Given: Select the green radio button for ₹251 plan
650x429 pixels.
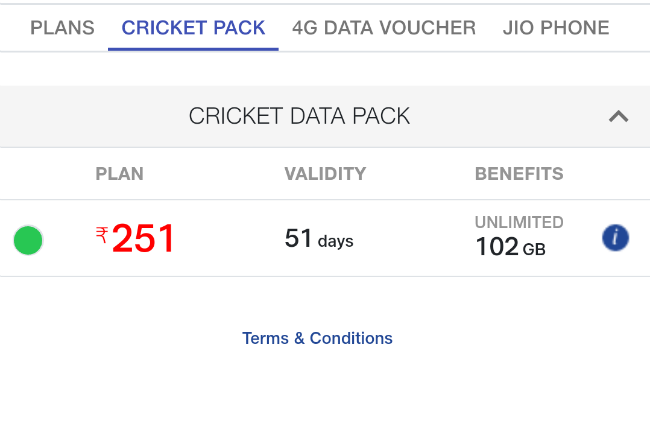Looking at the screenshot, I should [28, 240].
